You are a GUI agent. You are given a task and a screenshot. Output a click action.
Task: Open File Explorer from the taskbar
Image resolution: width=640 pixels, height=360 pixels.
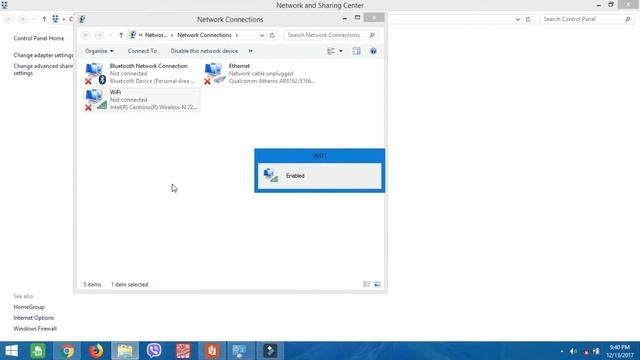point(125,351)
